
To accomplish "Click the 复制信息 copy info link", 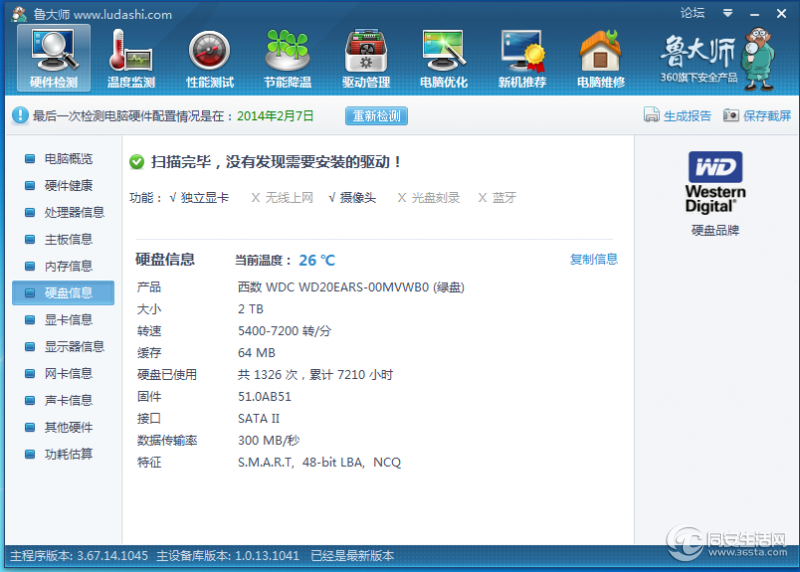I will (594, 259).
